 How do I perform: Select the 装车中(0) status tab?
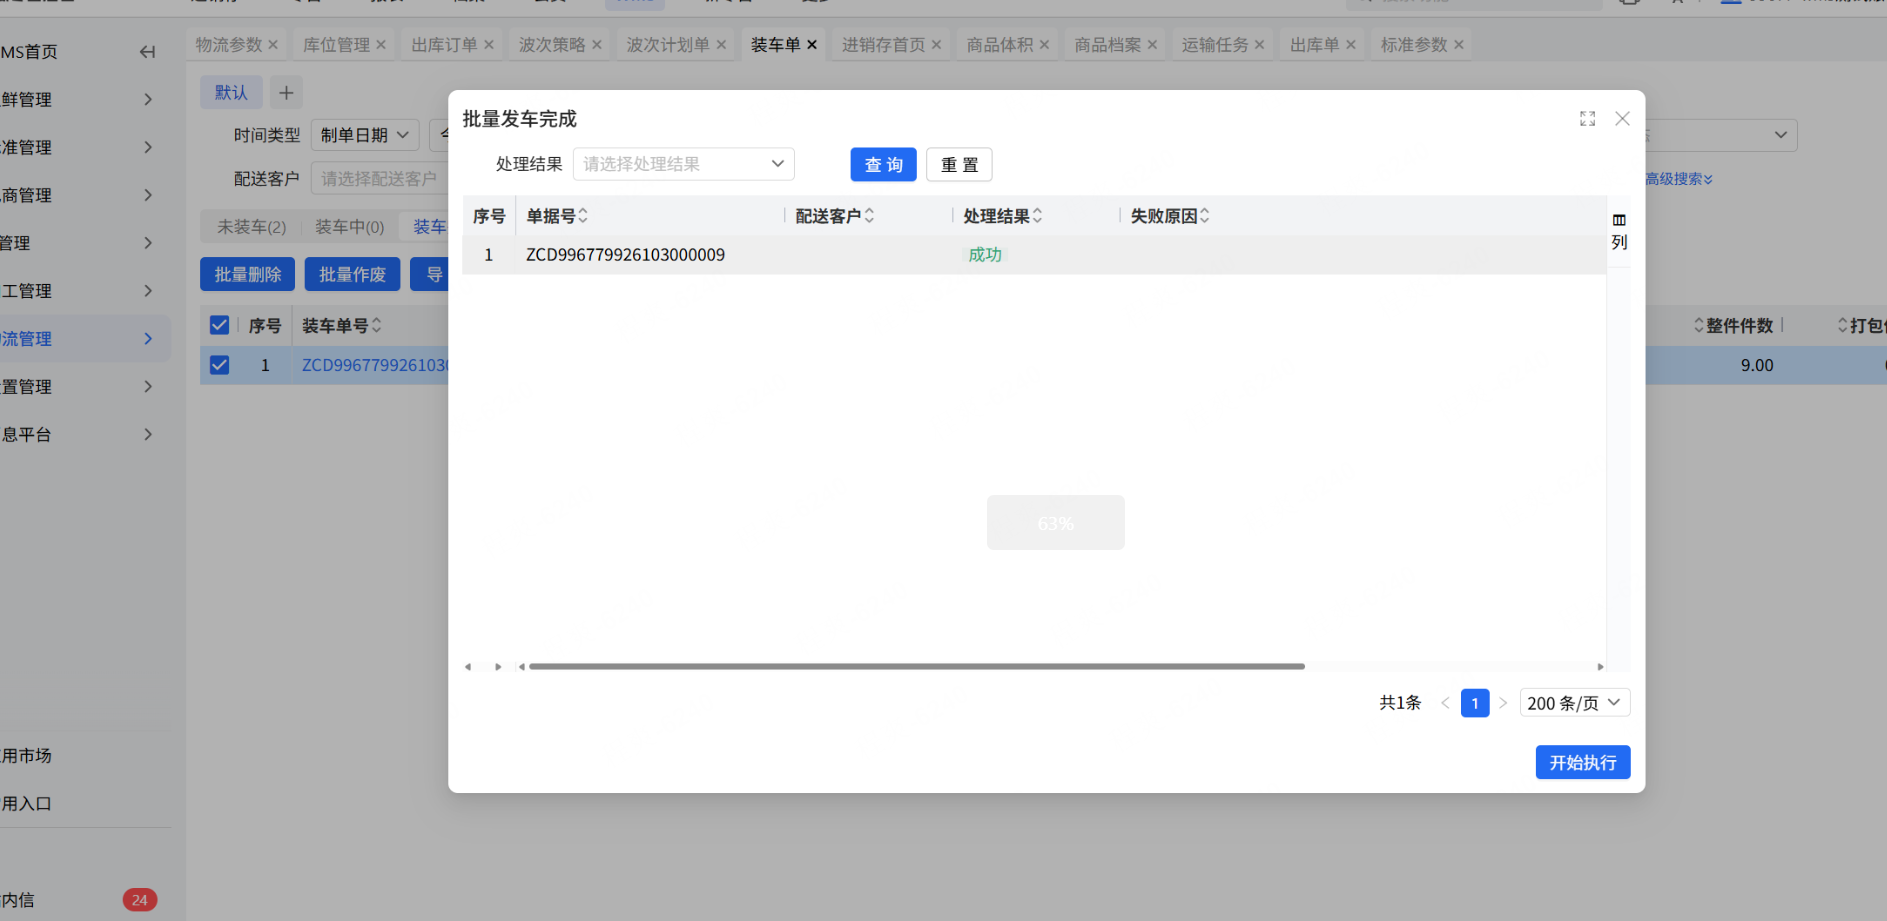click(x=350, y=227)
